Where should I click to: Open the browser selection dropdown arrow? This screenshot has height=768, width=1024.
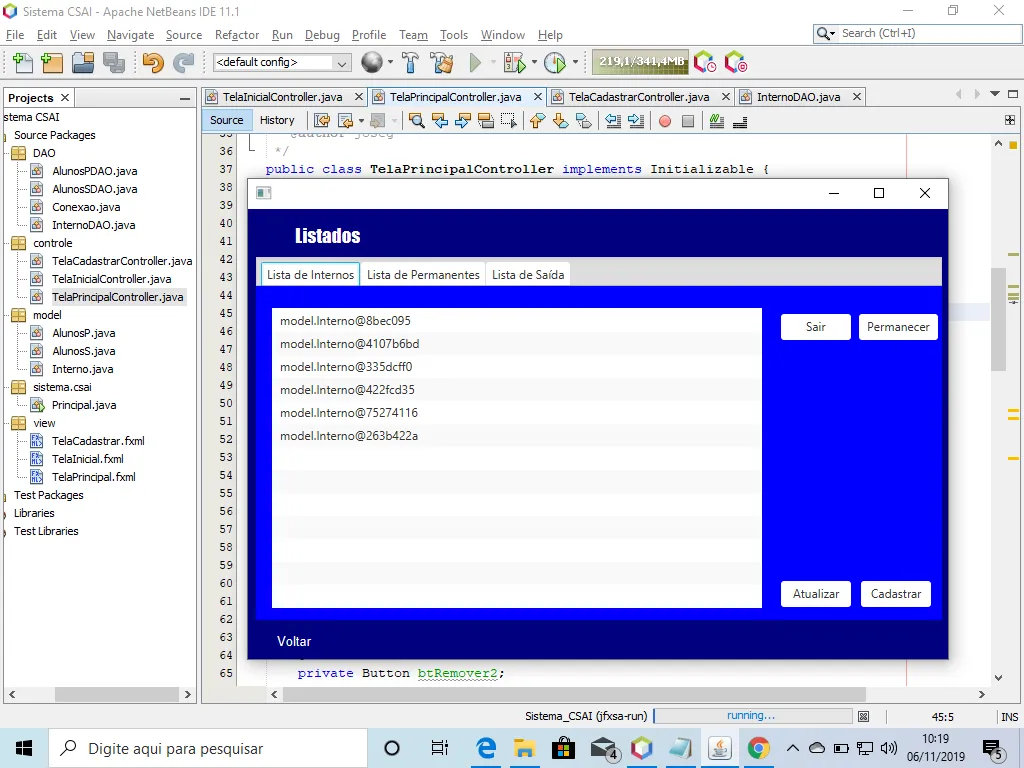391,63
